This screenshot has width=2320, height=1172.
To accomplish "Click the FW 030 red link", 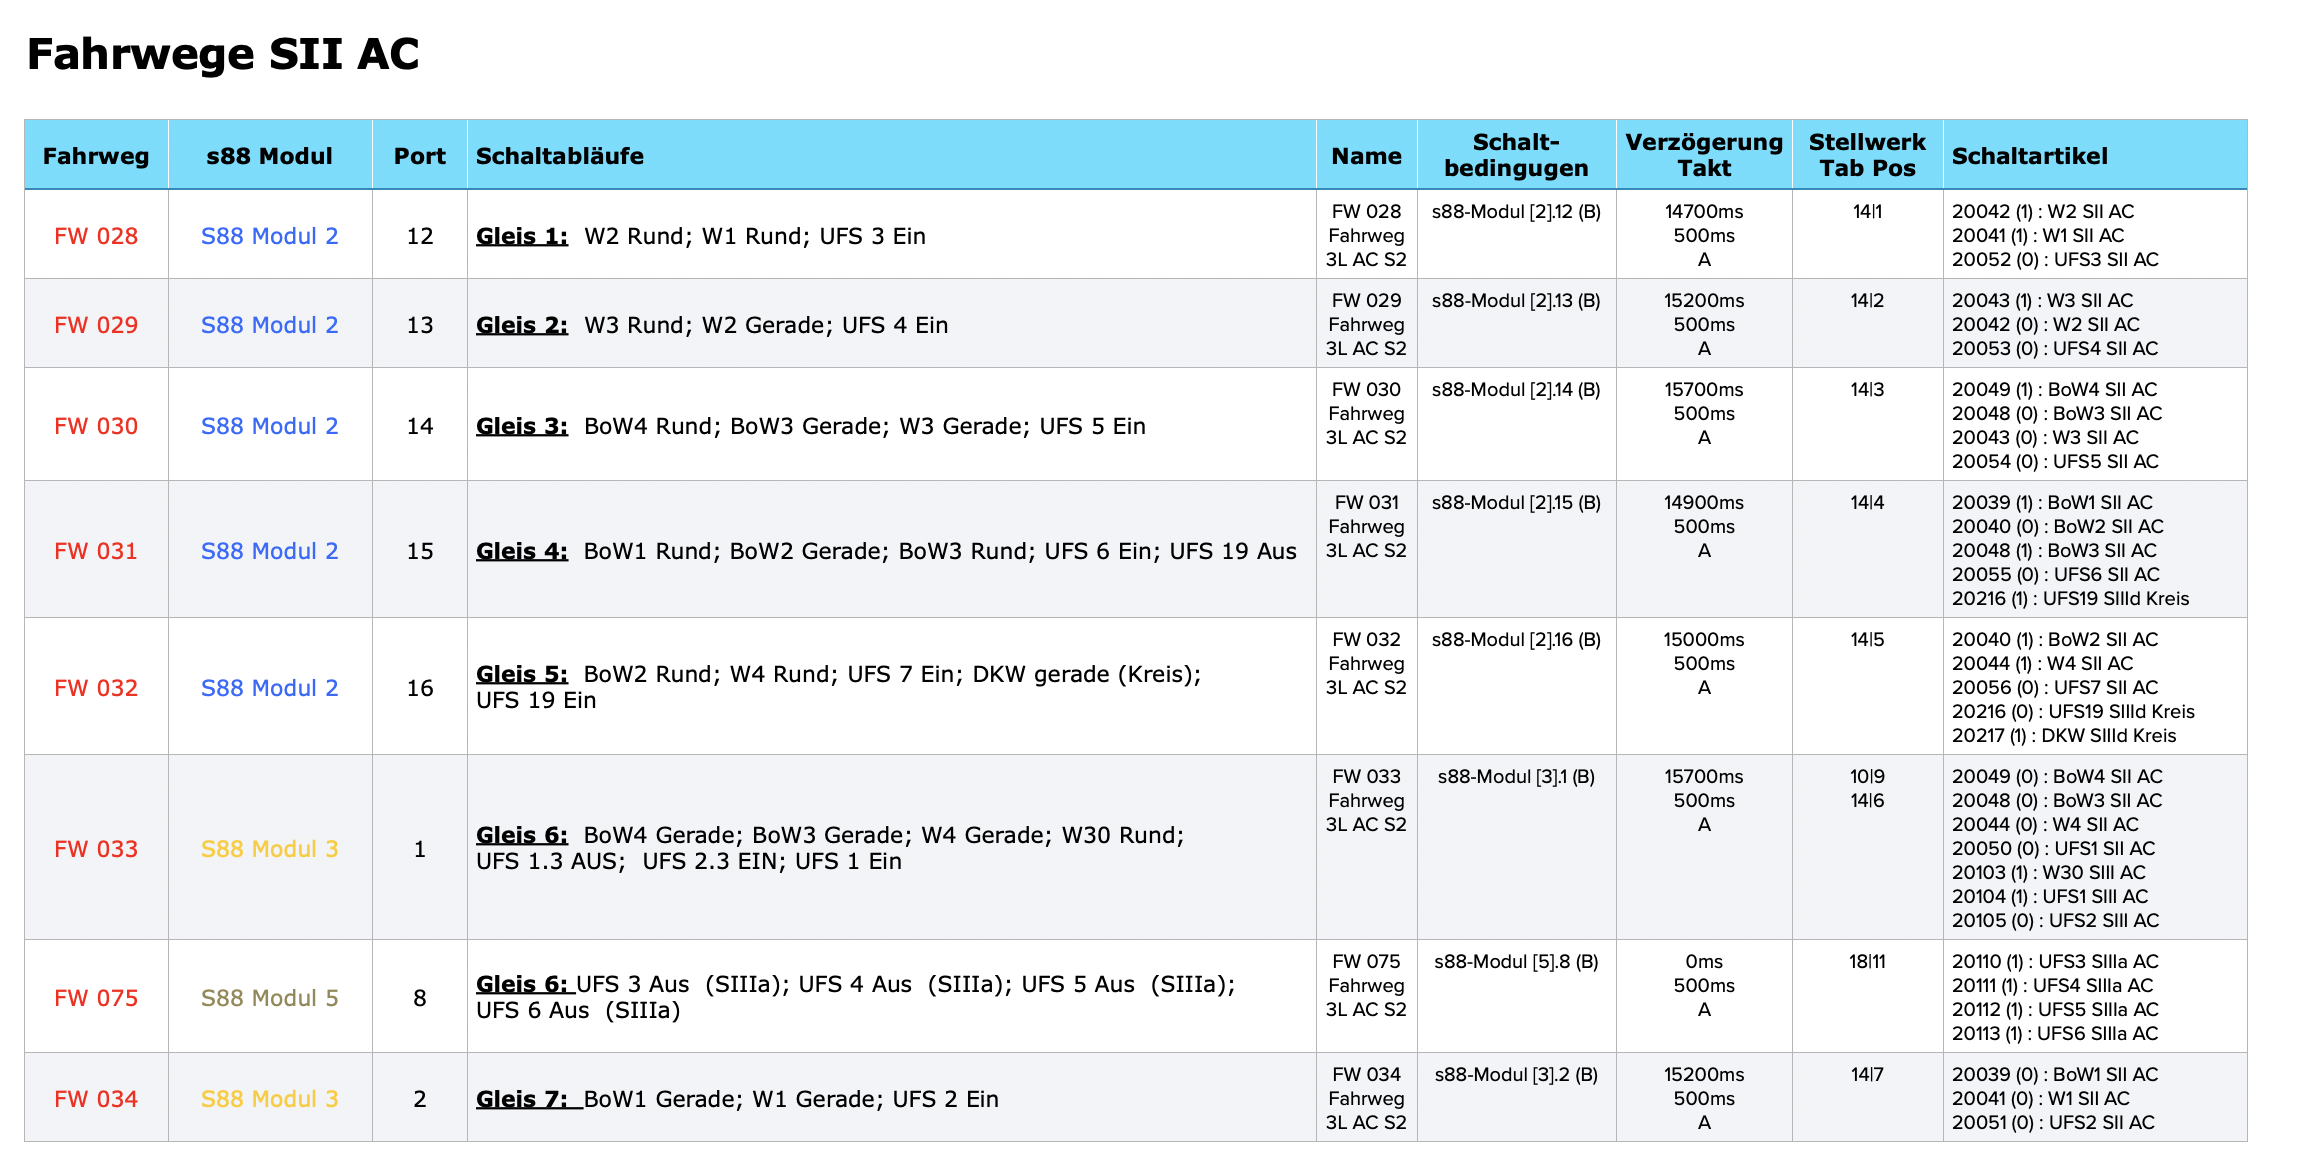I will click(x=96, y=426).
